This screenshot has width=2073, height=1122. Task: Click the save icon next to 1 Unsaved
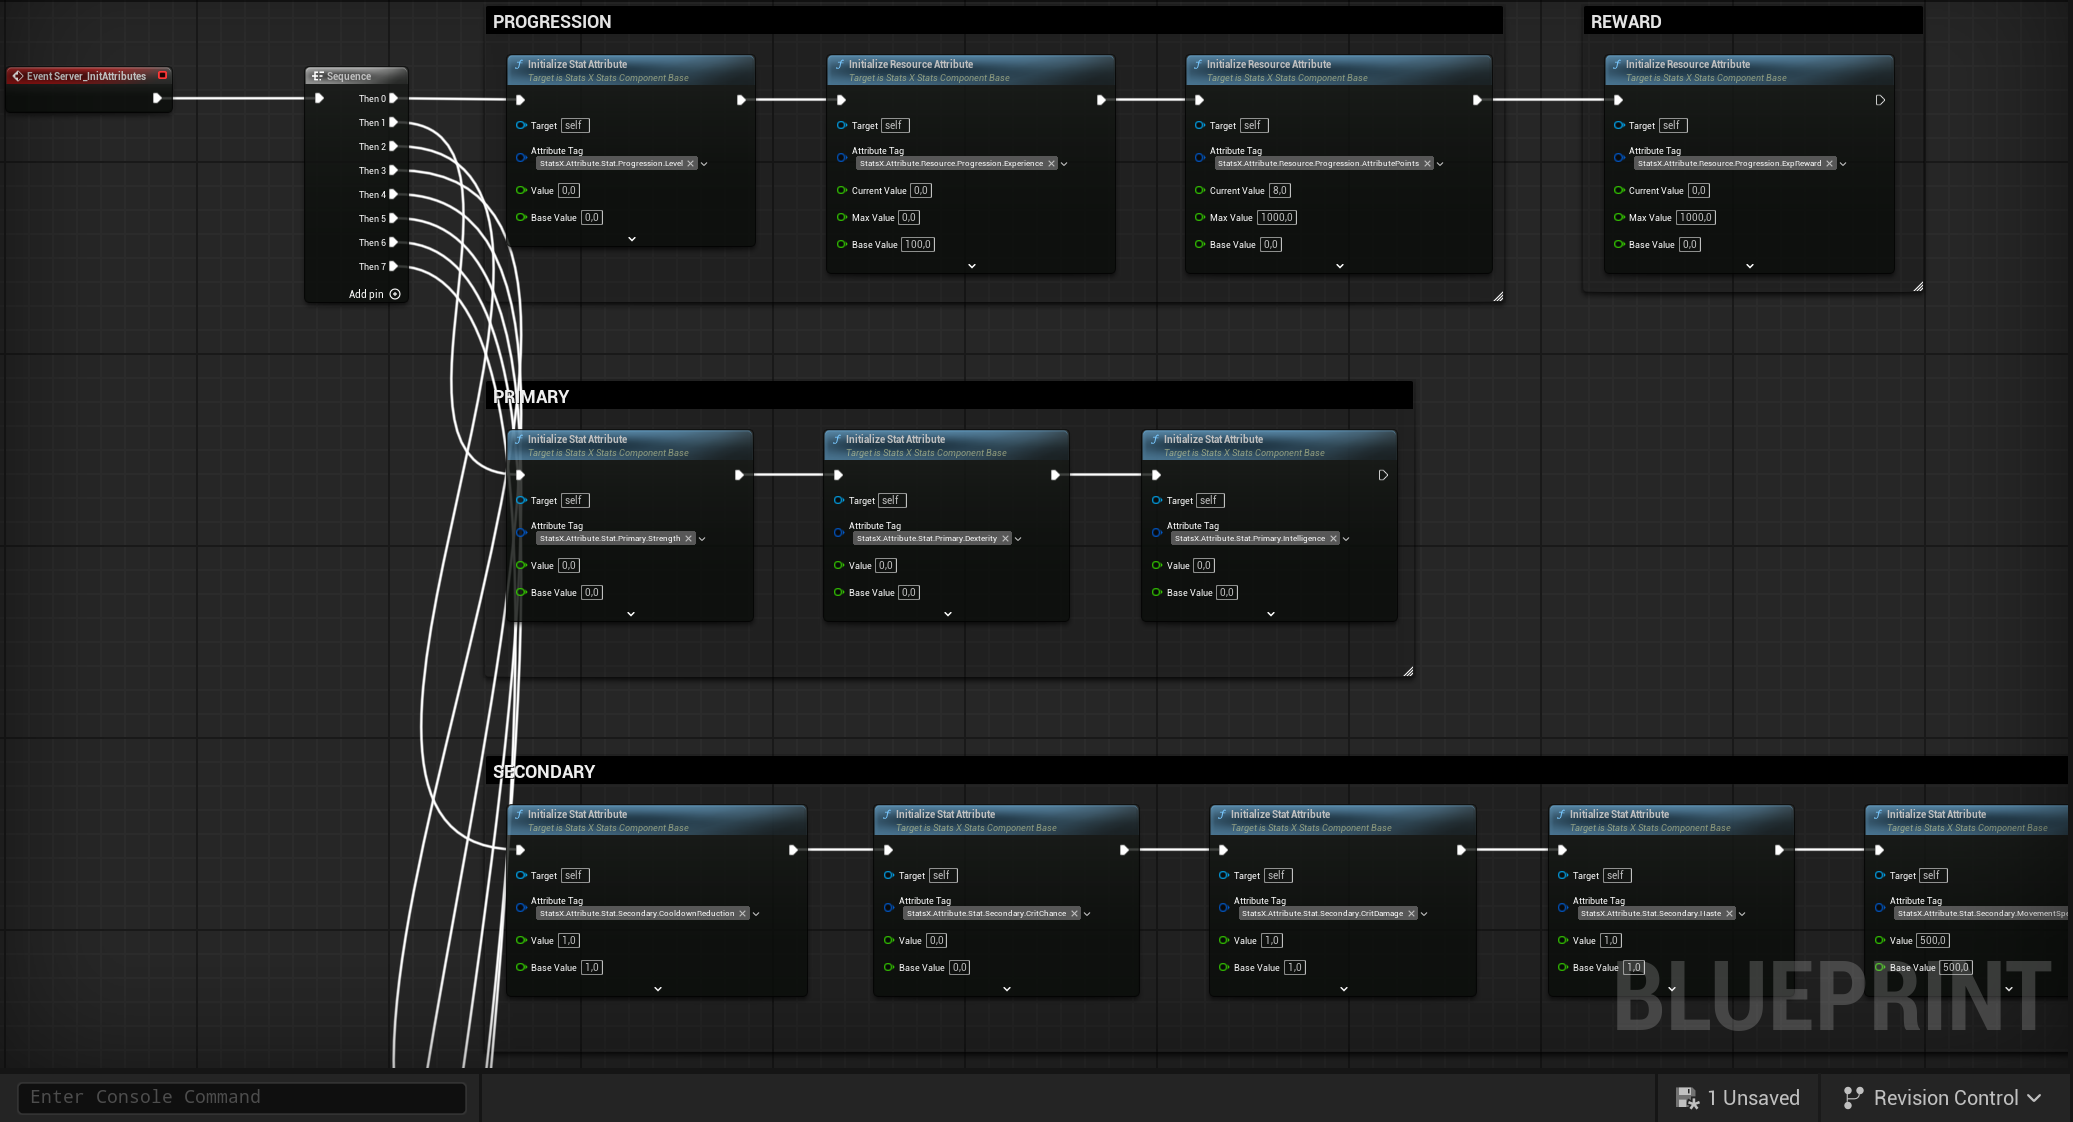(x=1689, y=1097)
